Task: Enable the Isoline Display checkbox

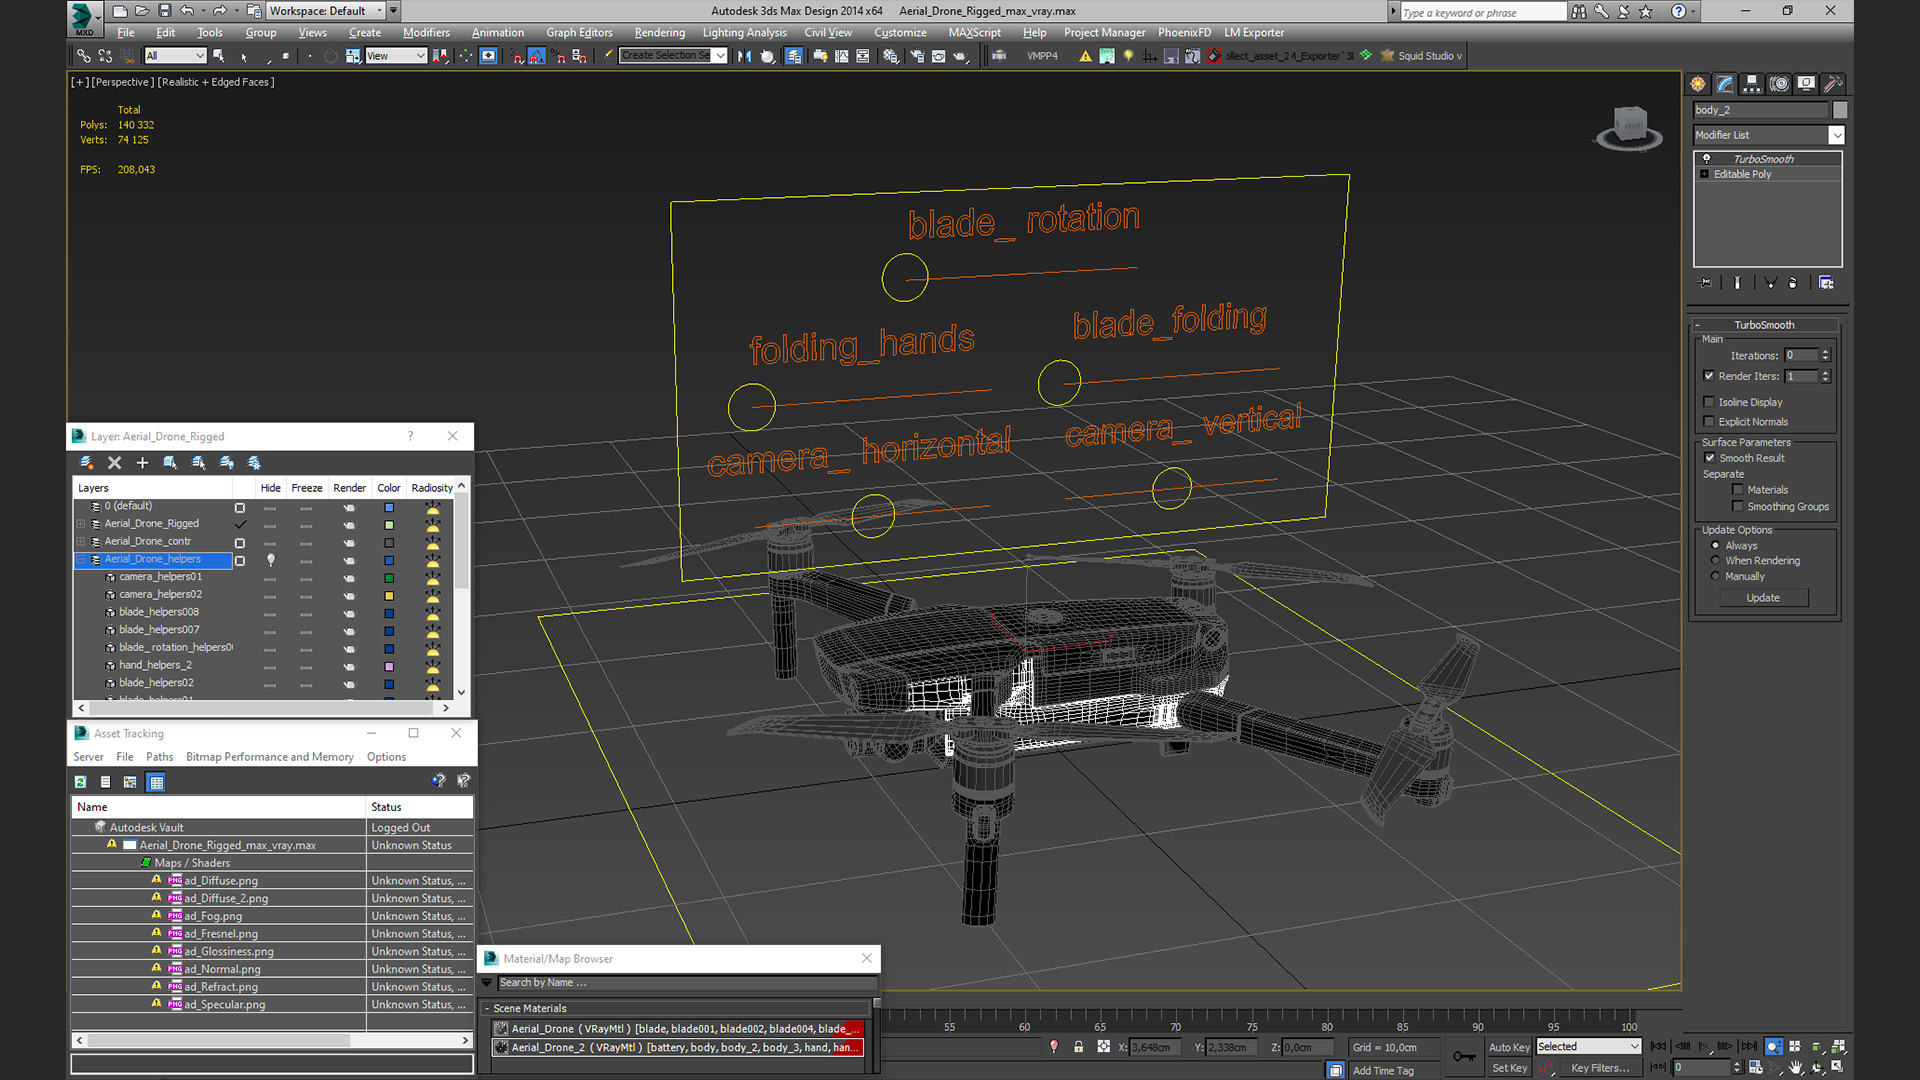Action: coord(1709,402)
